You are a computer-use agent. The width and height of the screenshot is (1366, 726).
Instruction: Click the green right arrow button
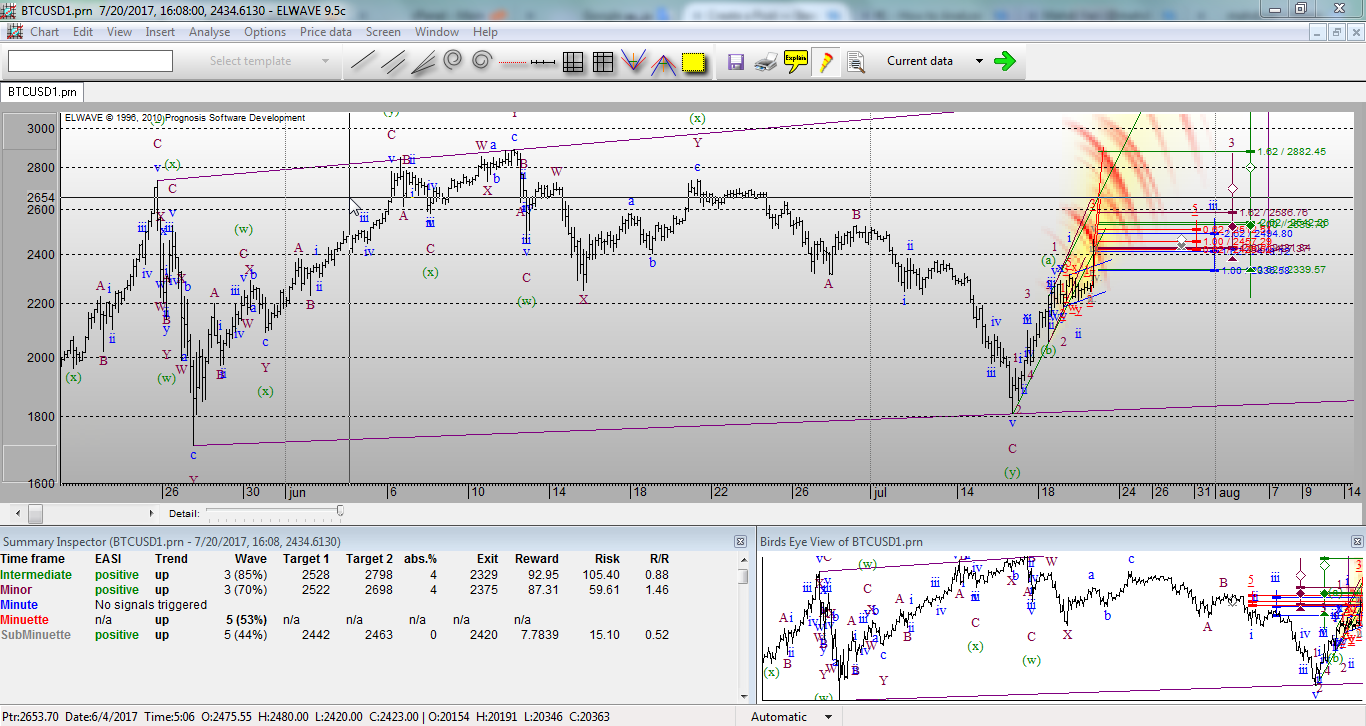tap(1005, 61)
